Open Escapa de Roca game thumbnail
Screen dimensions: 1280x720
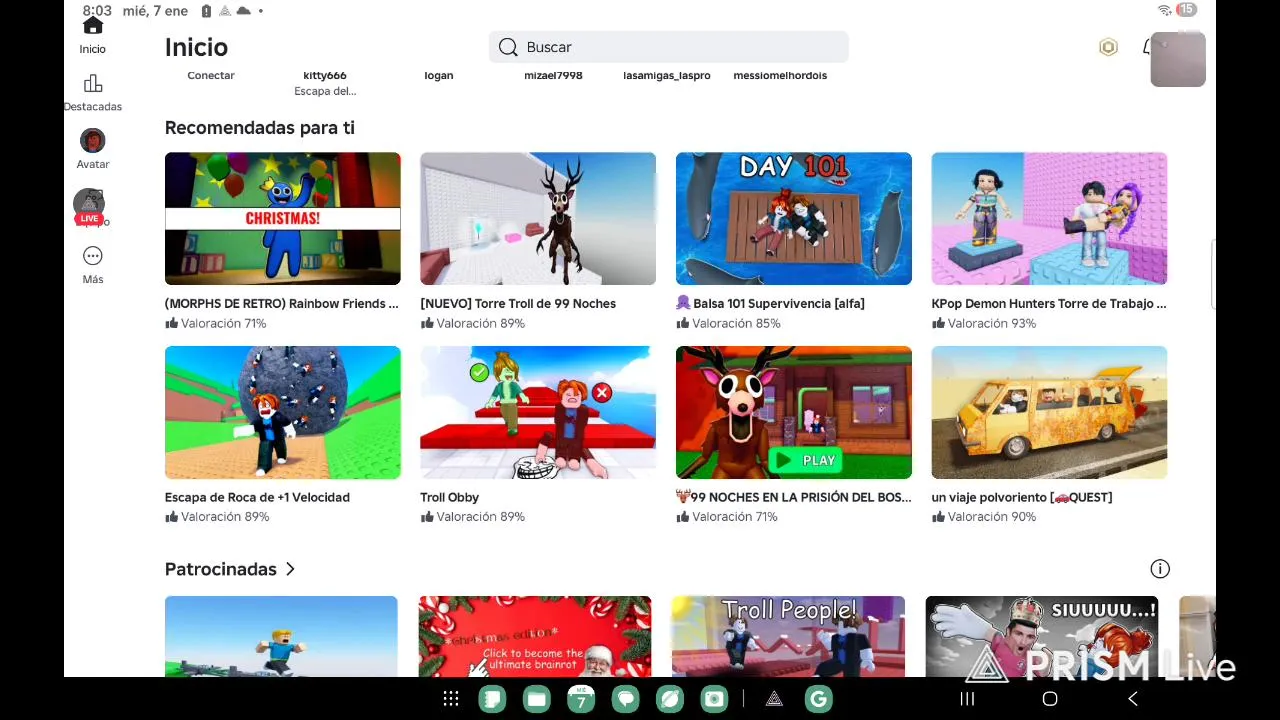[283, 412]
